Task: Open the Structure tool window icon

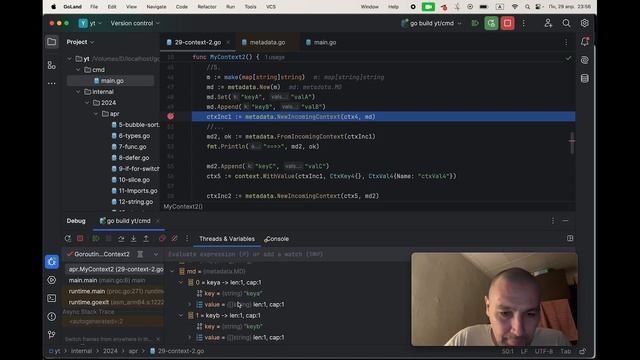Action: [52, 65]
